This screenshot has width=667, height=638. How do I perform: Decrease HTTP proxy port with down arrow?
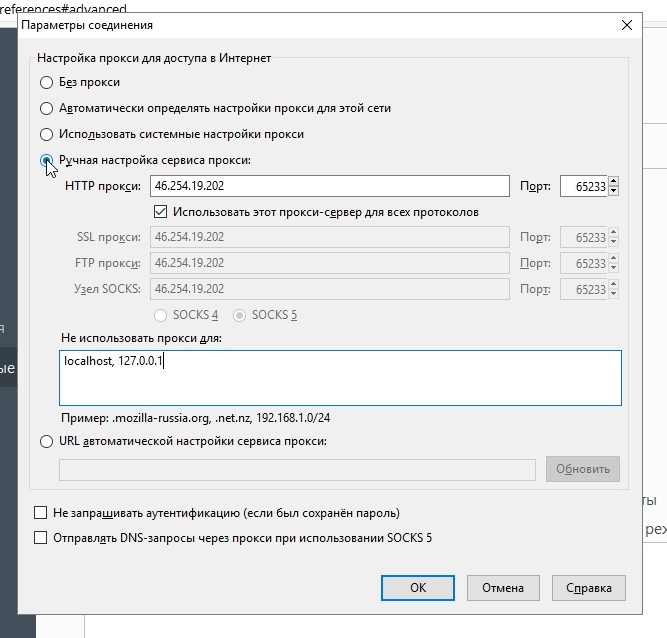(x=613, y=191)
